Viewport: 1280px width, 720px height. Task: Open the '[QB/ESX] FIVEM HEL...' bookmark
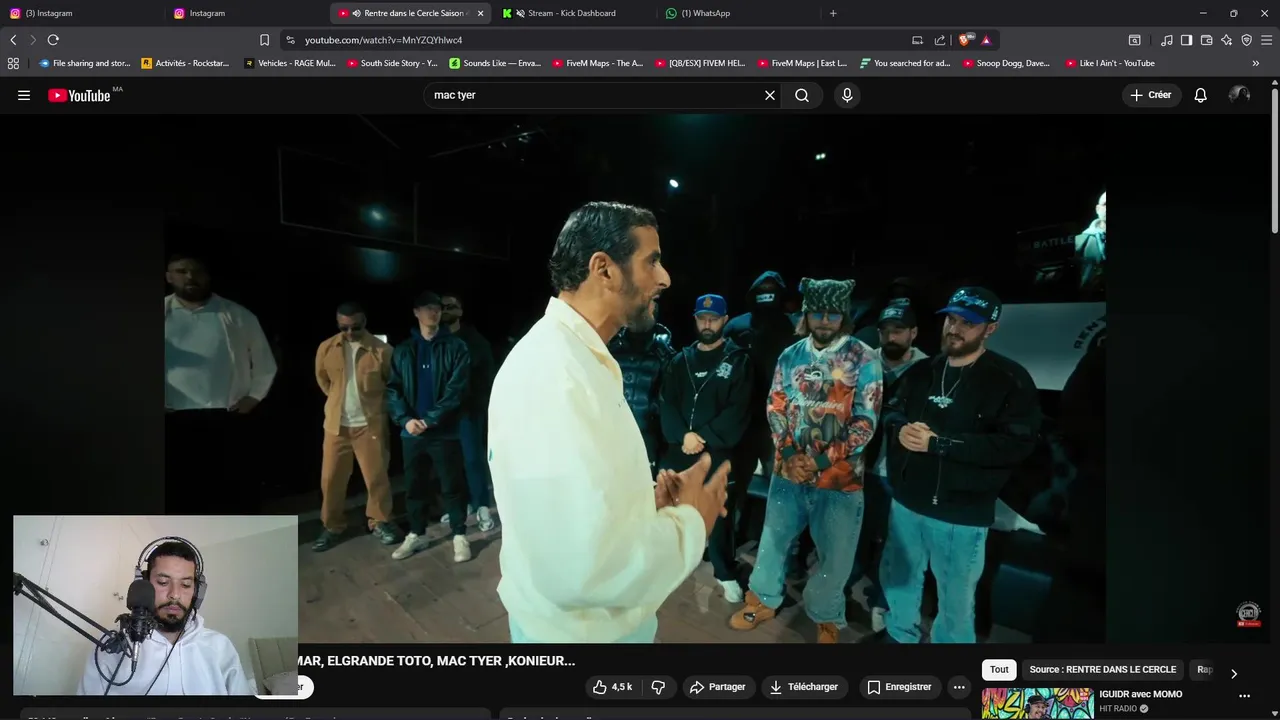tap(701, 63)
